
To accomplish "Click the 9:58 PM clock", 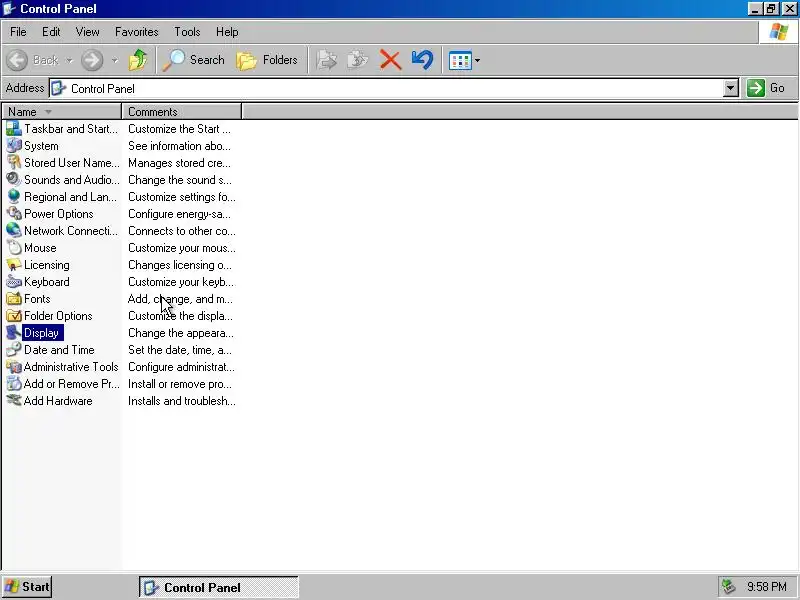I will (x=766, y=587).
